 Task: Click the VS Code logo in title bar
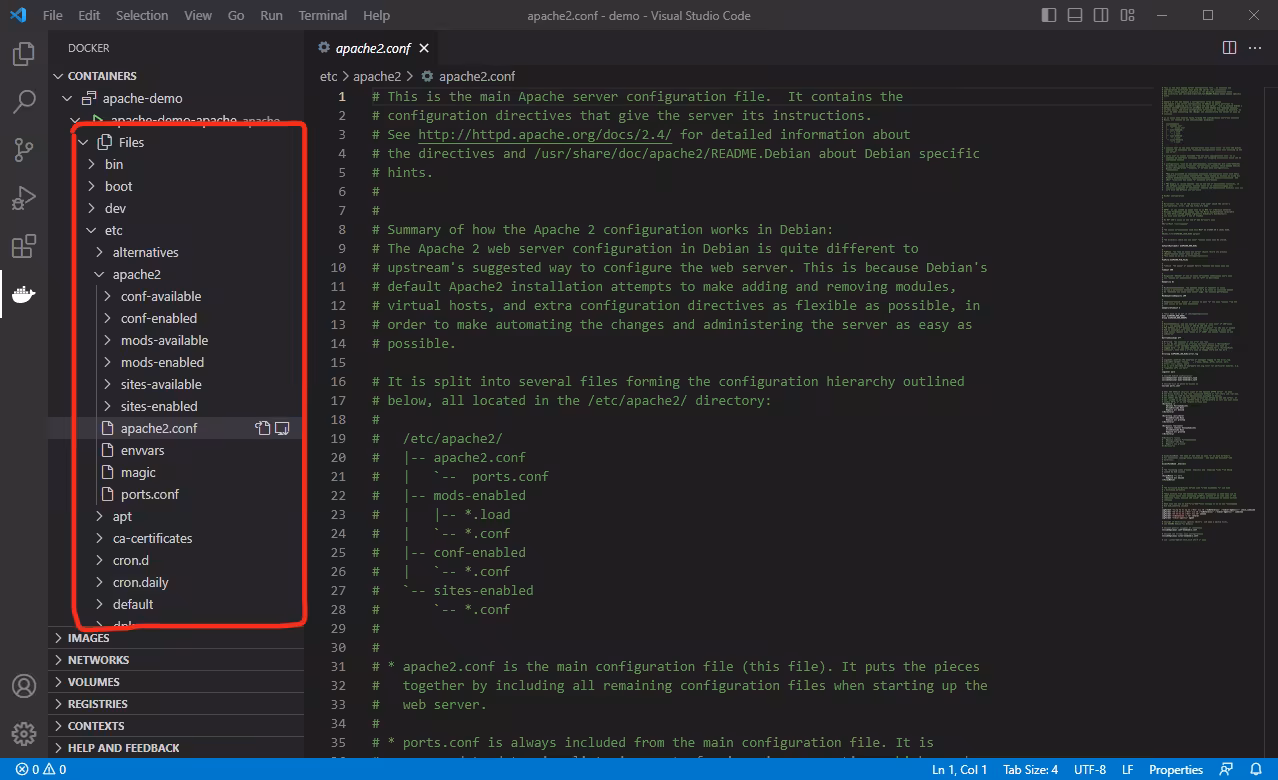pos(18,15)
